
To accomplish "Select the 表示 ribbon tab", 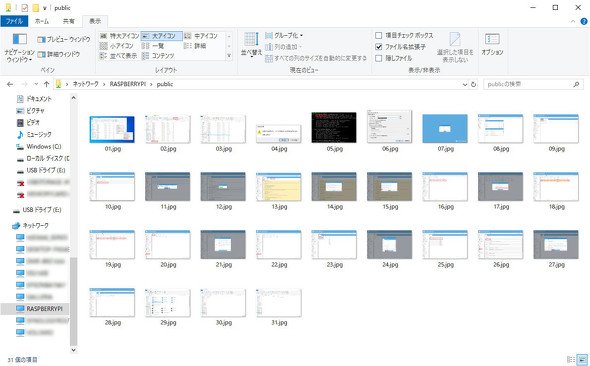I will (x=95, y=21).
